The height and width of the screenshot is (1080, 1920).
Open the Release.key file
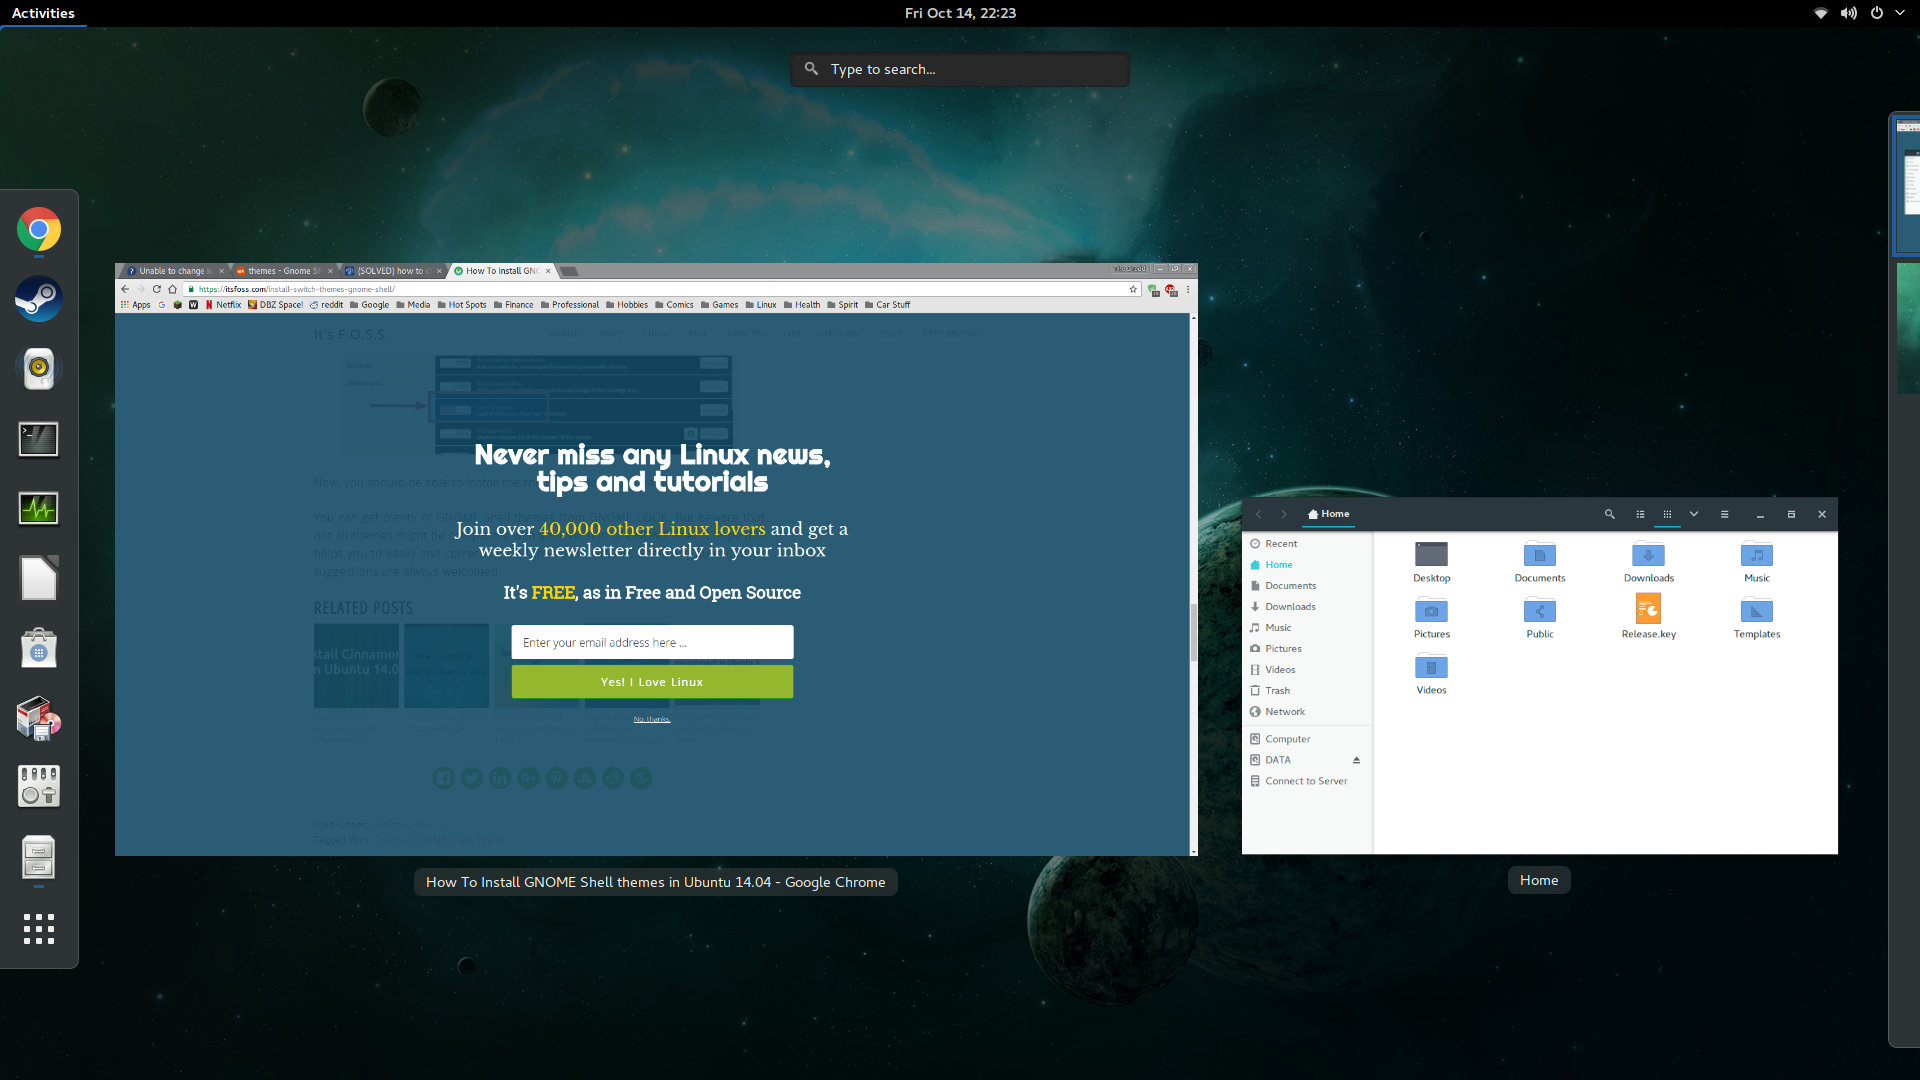click(x=1648, y=616)
